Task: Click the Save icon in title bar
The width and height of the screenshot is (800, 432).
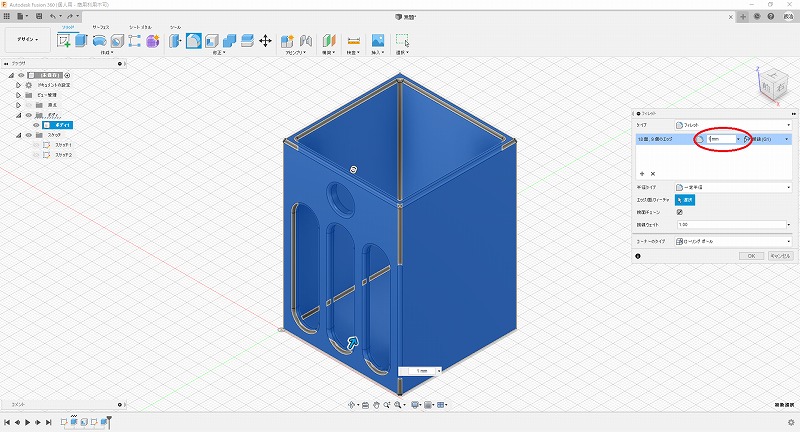Action: pos(37,17)
